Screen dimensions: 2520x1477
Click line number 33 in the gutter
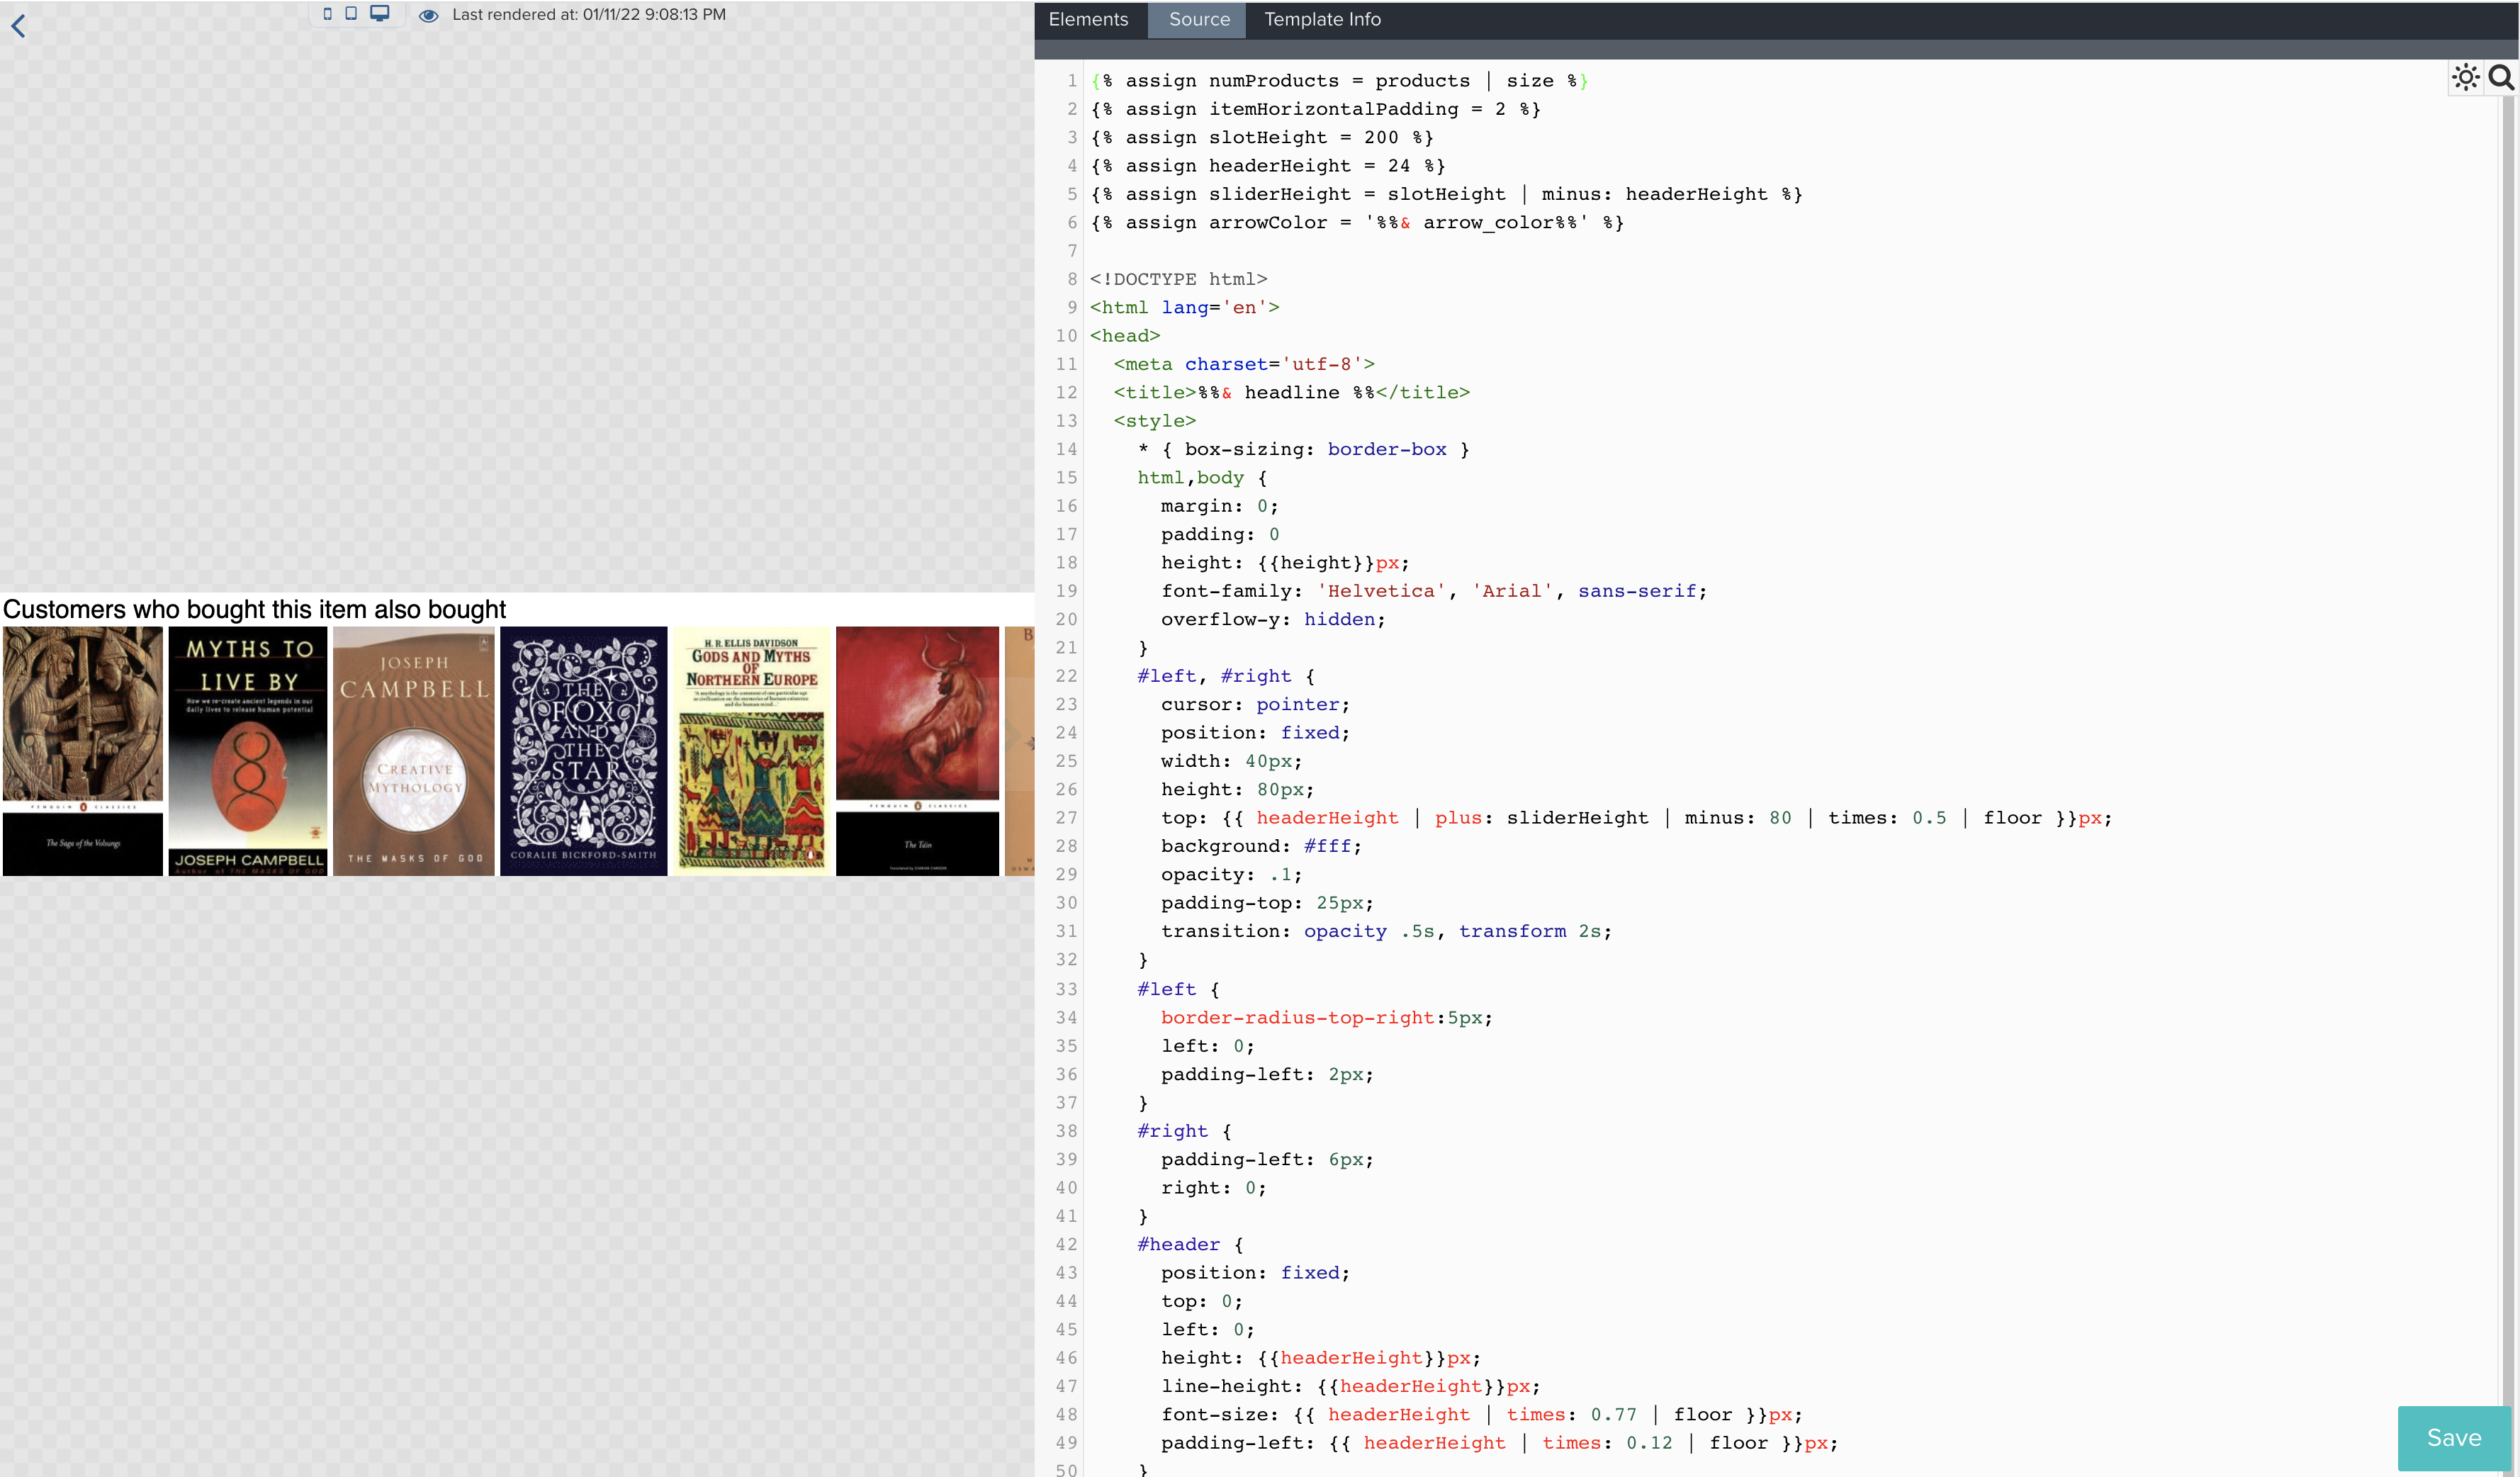1066,989
